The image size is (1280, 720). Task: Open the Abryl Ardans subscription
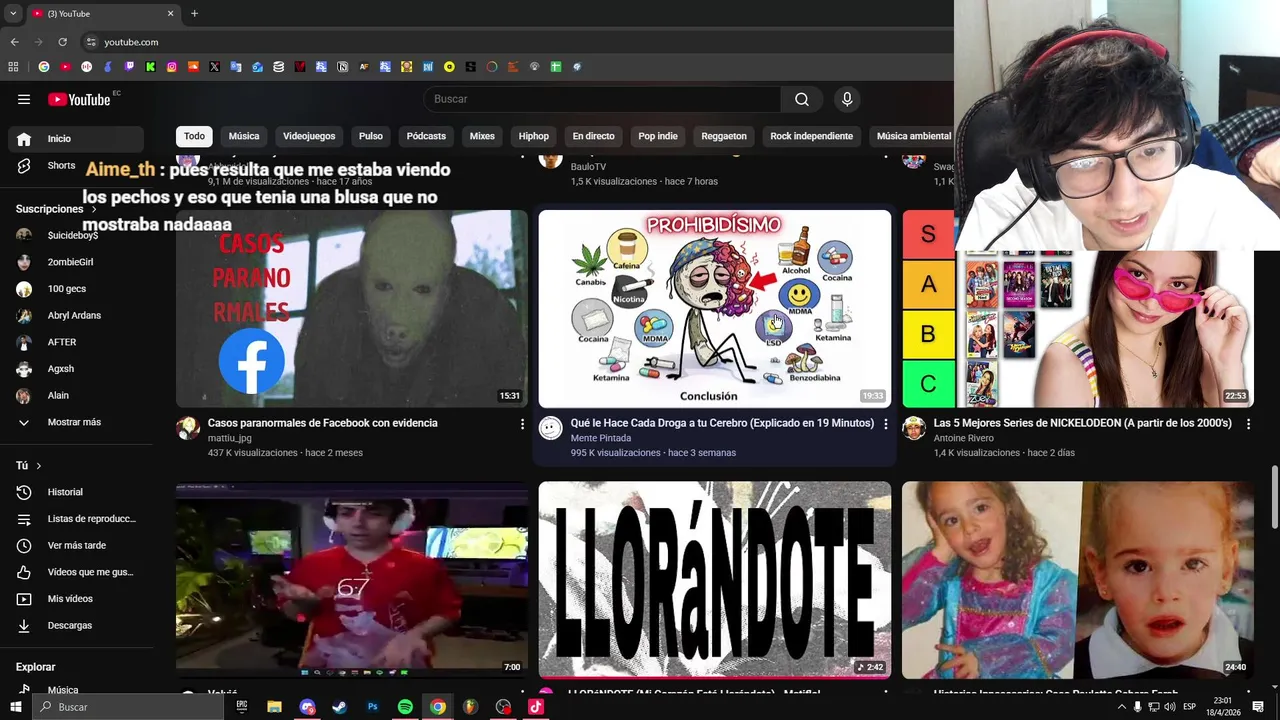point(76,315)
